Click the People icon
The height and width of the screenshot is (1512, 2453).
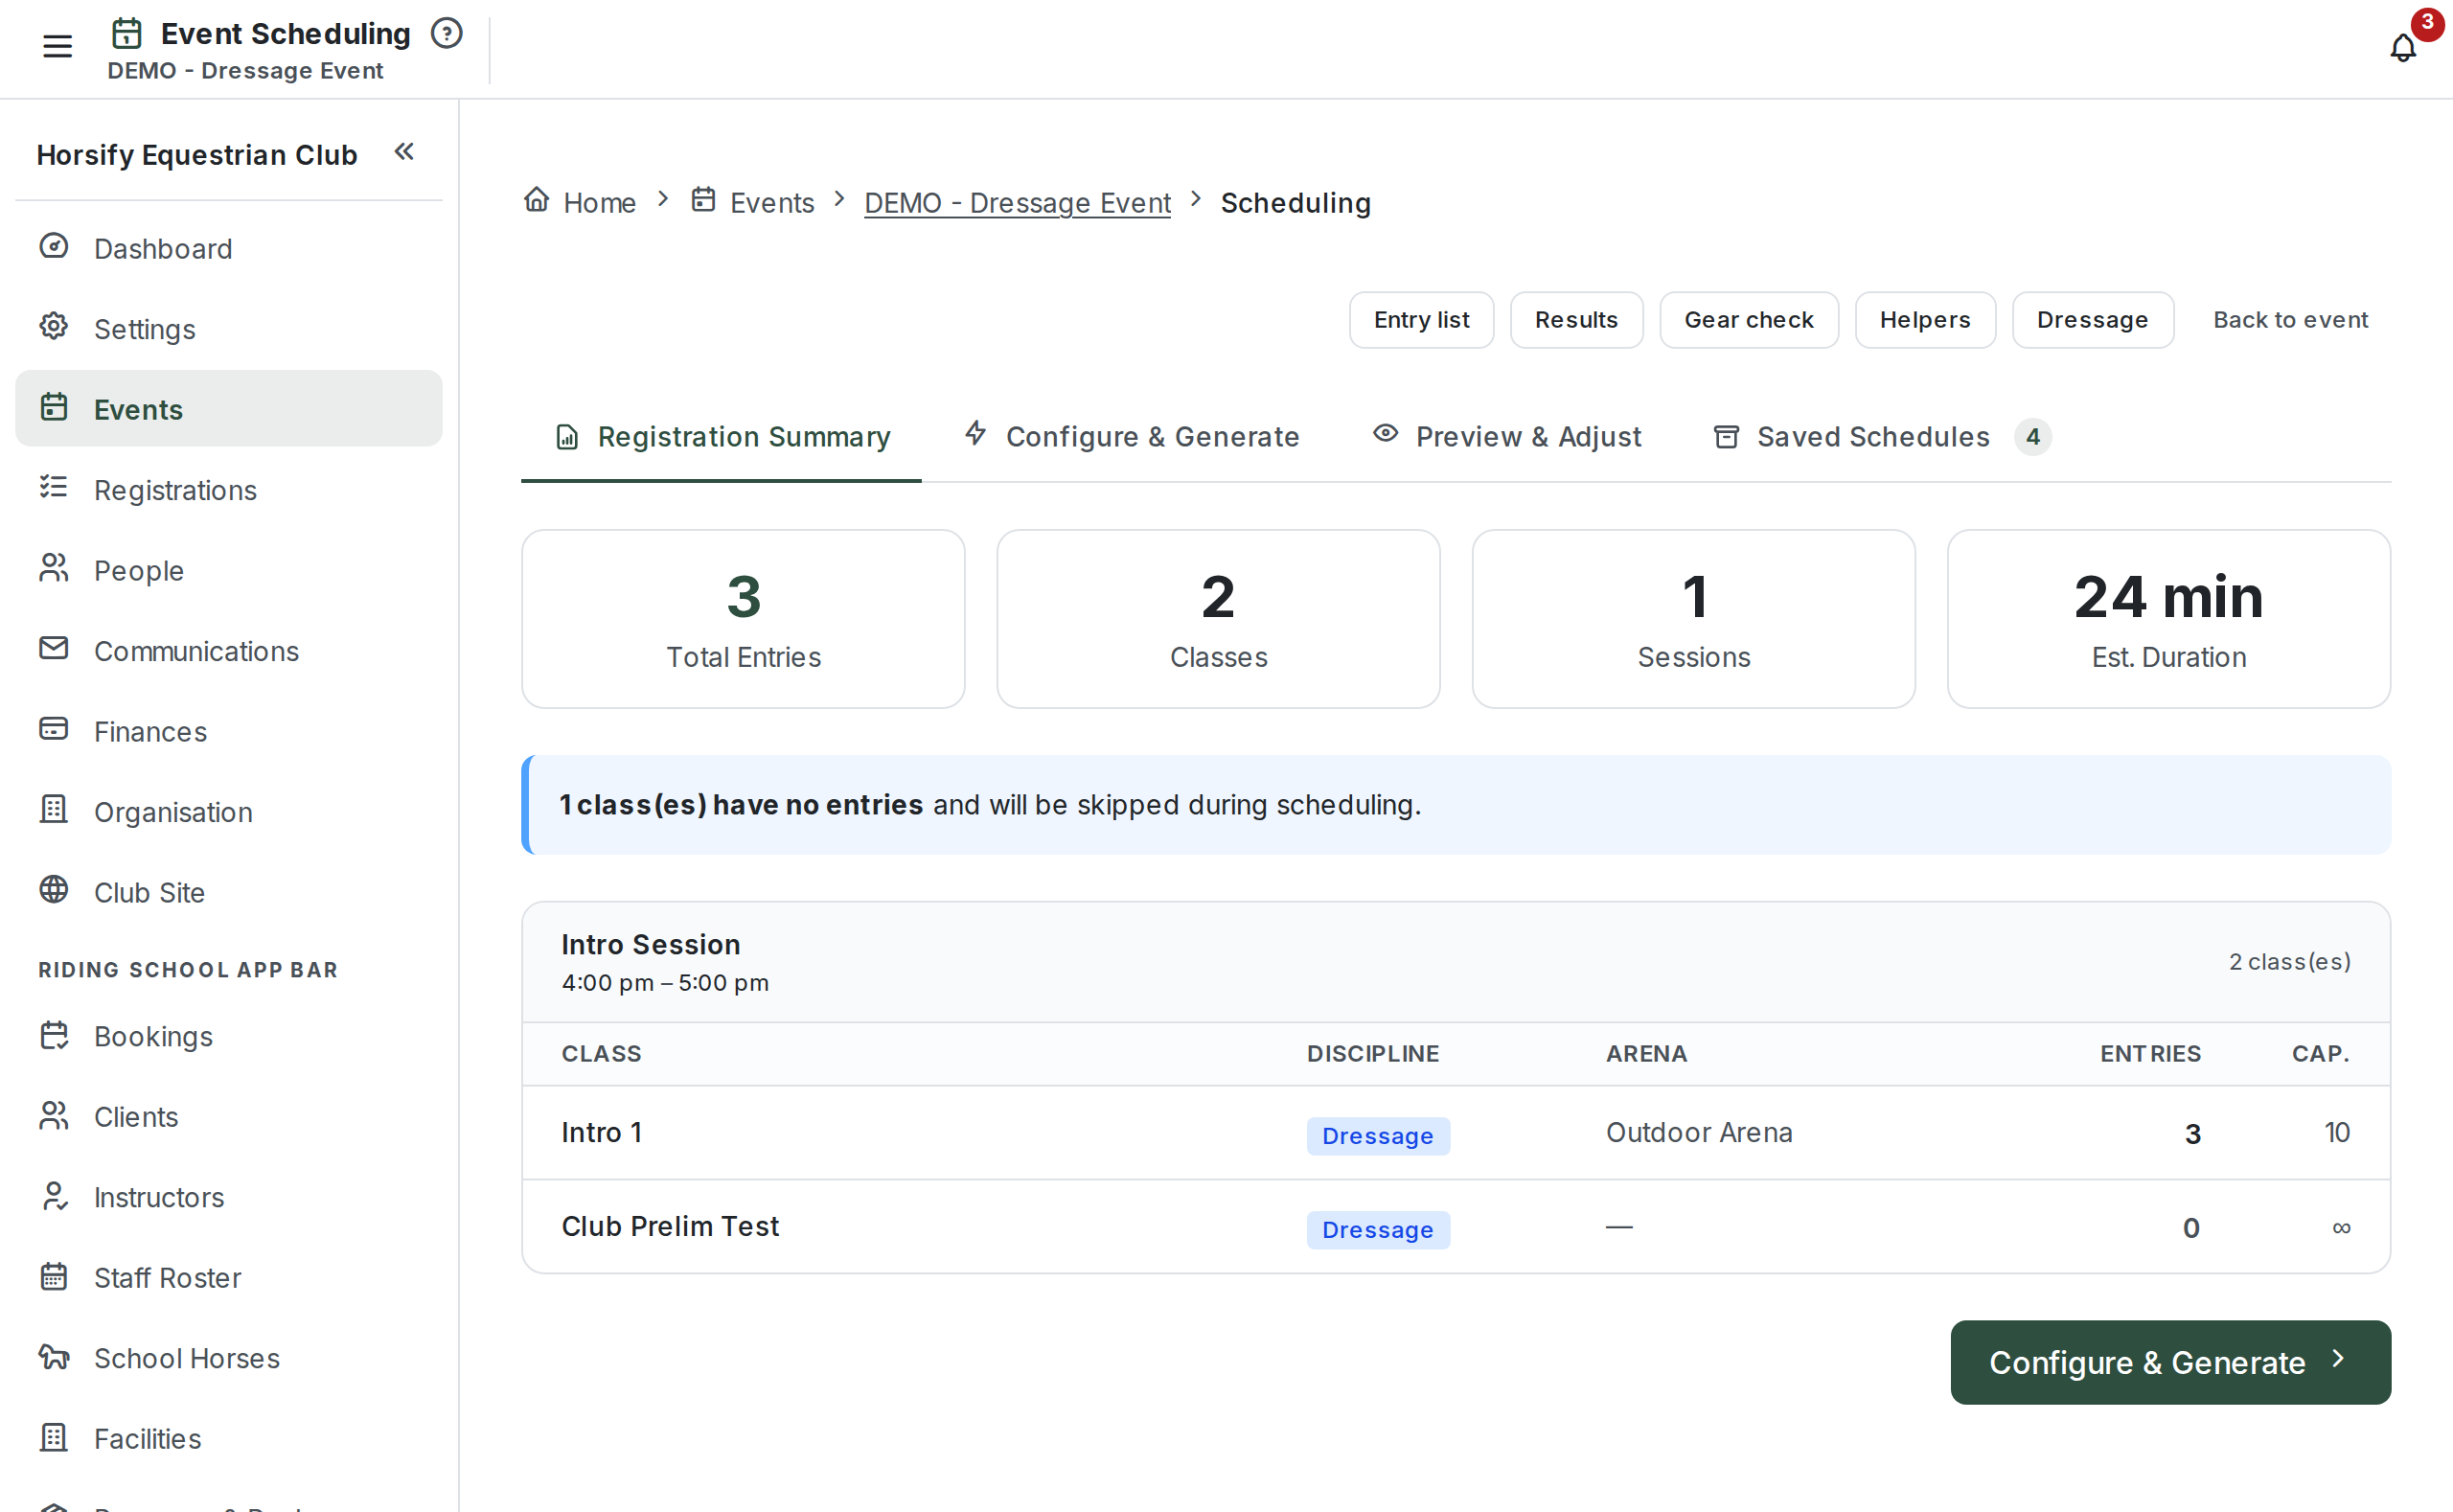[54, 569]
